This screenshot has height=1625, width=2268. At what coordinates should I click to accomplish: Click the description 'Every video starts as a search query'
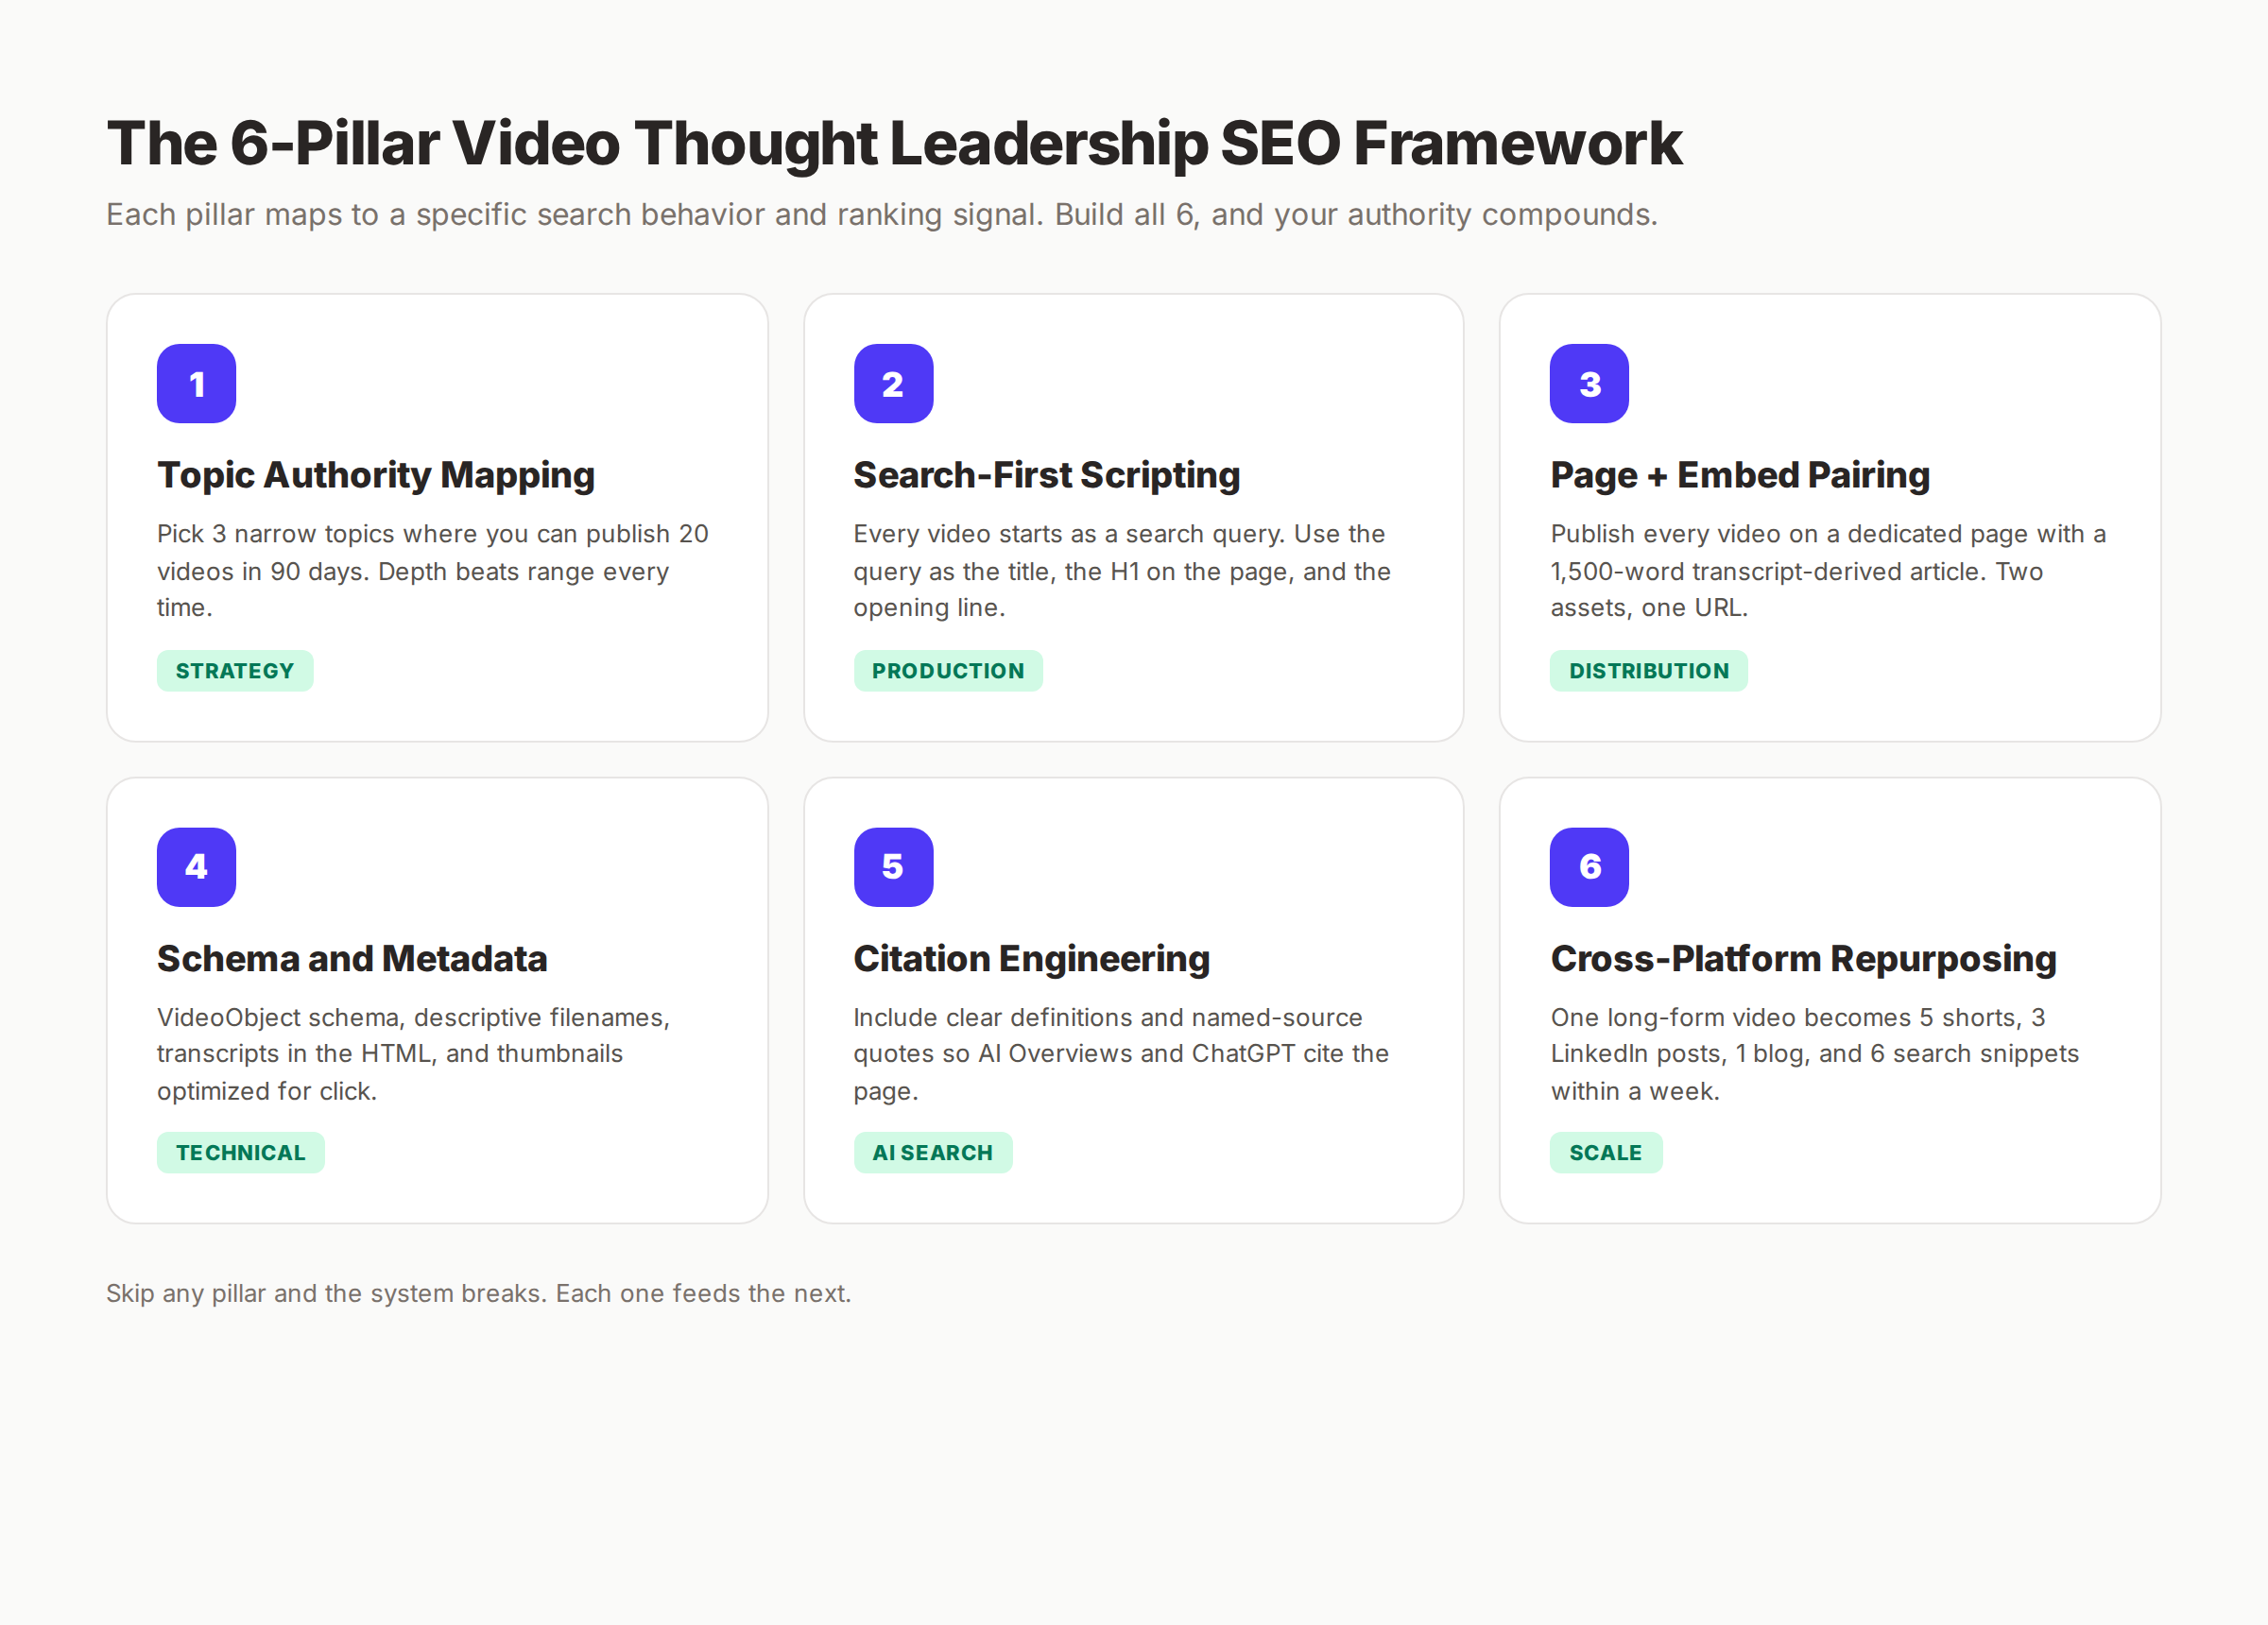click(1122, 571)
